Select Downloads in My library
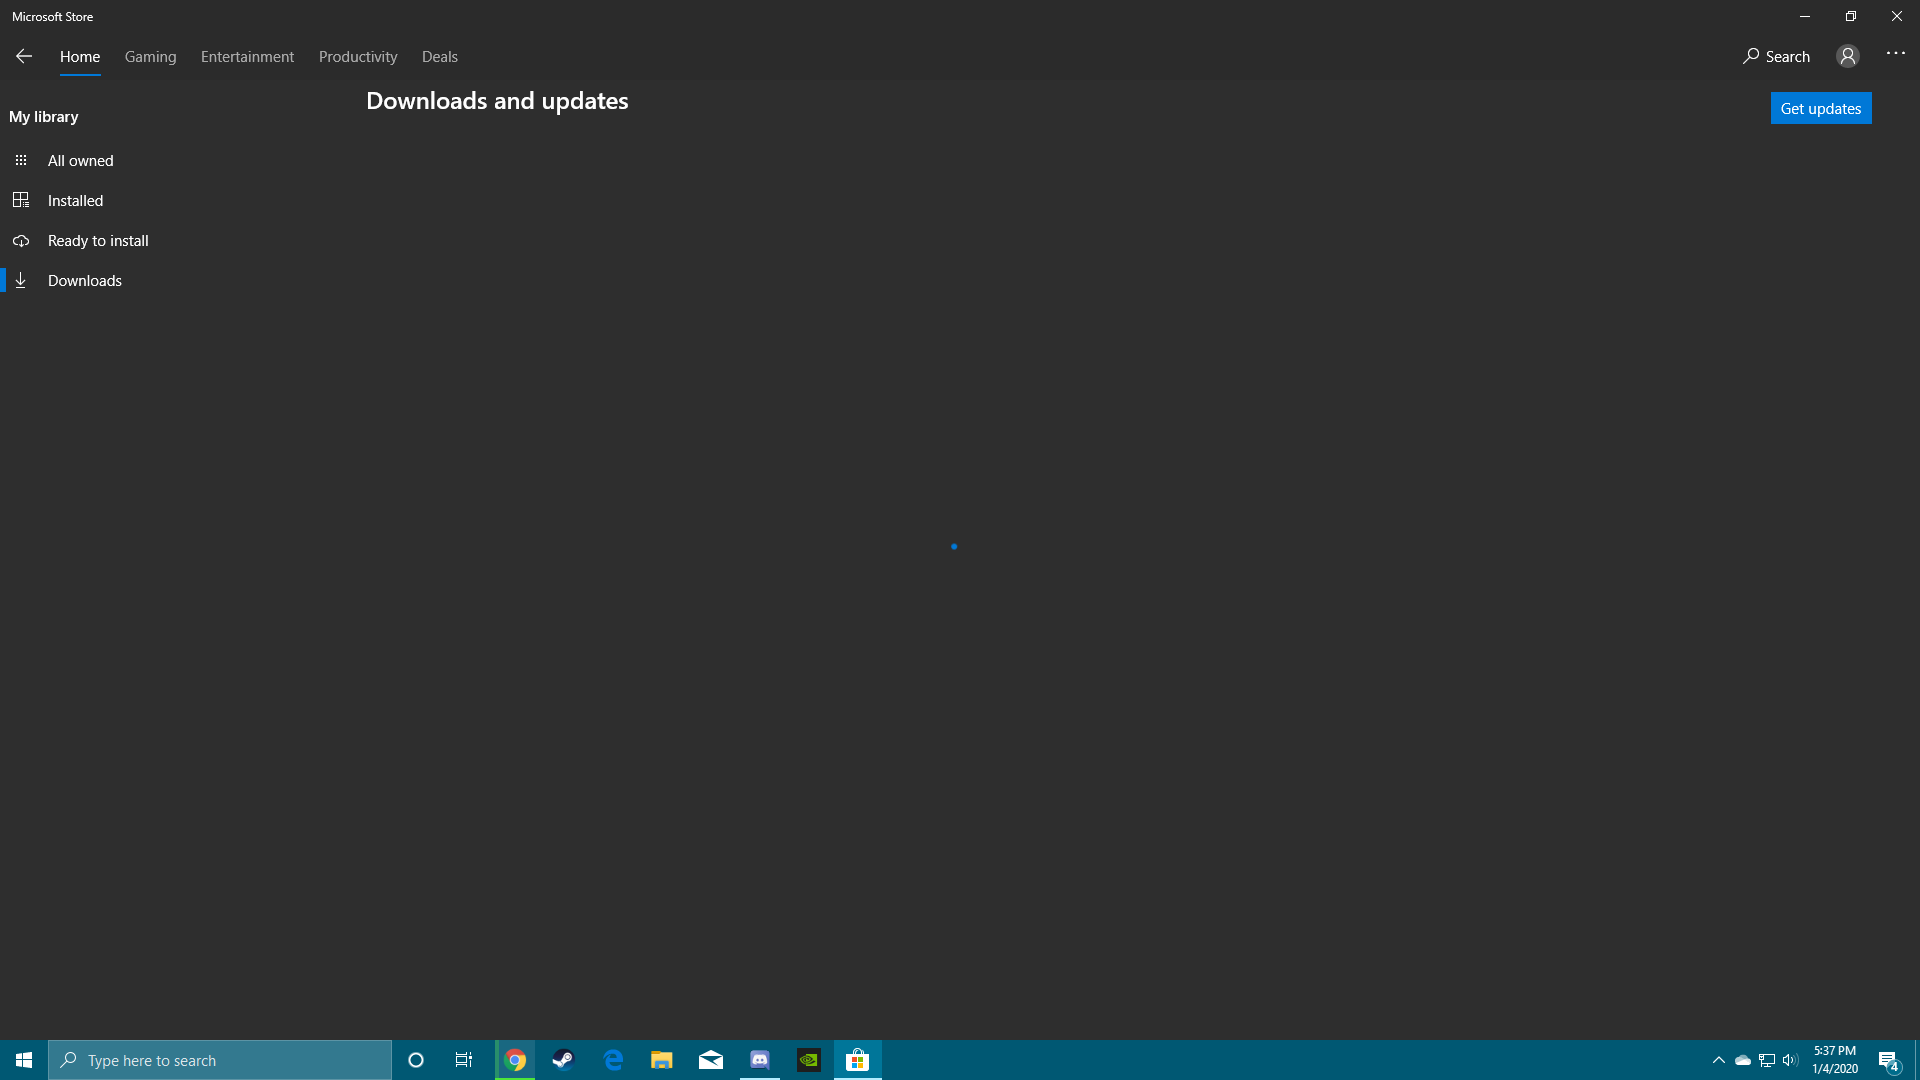The height and width of the screenshot is (1080, 1920). (x=85, y=280)
